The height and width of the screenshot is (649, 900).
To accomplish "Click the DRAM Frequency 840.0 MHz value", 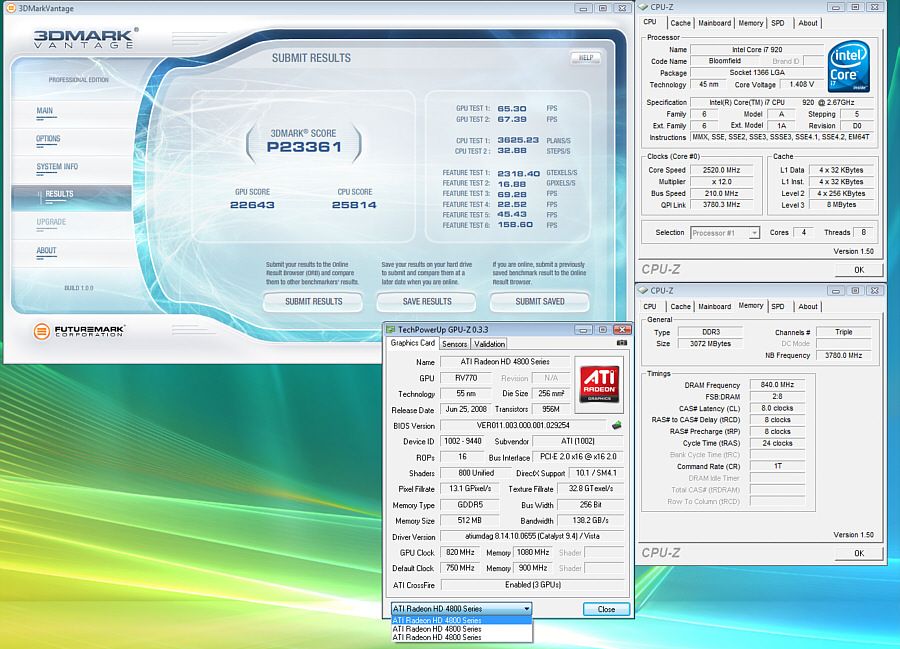I will click(x=777, y=384).
